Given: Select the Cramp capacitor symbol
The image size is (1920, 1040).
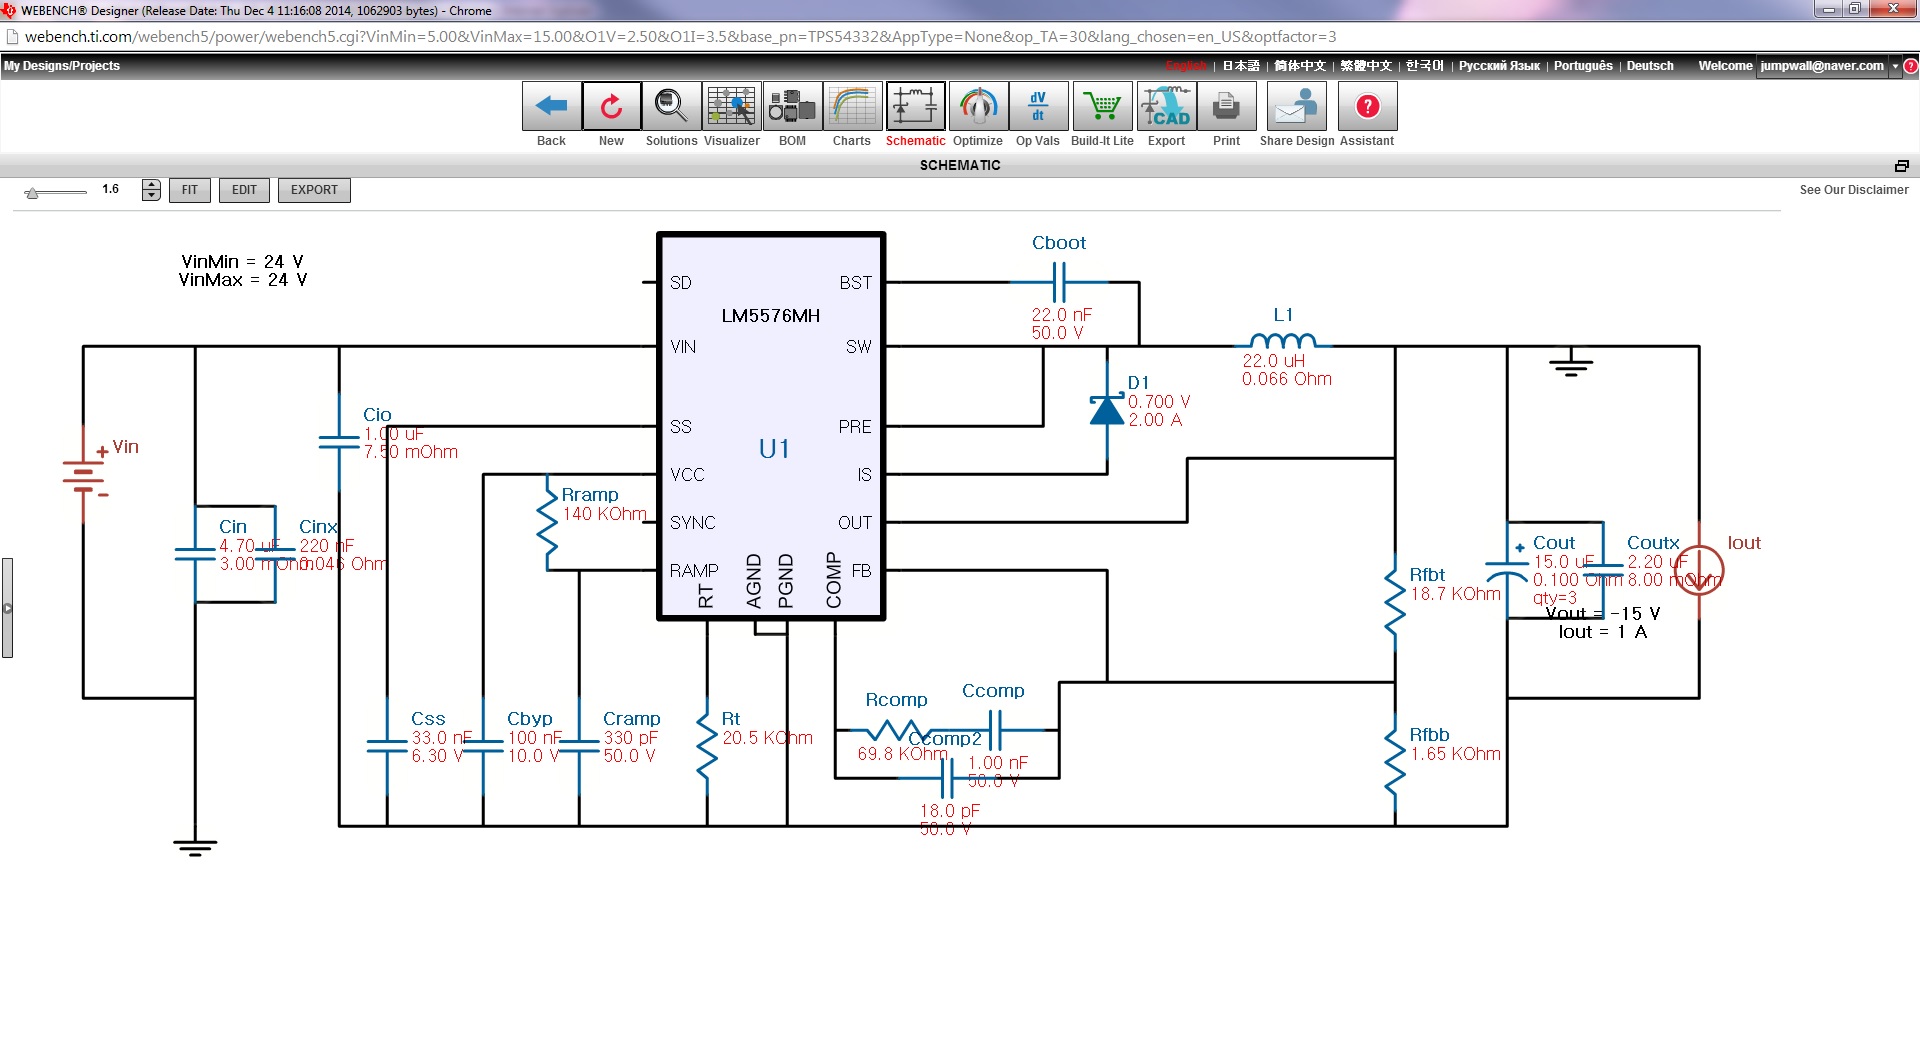Looking at the screenshot, I should click(579, 745).
